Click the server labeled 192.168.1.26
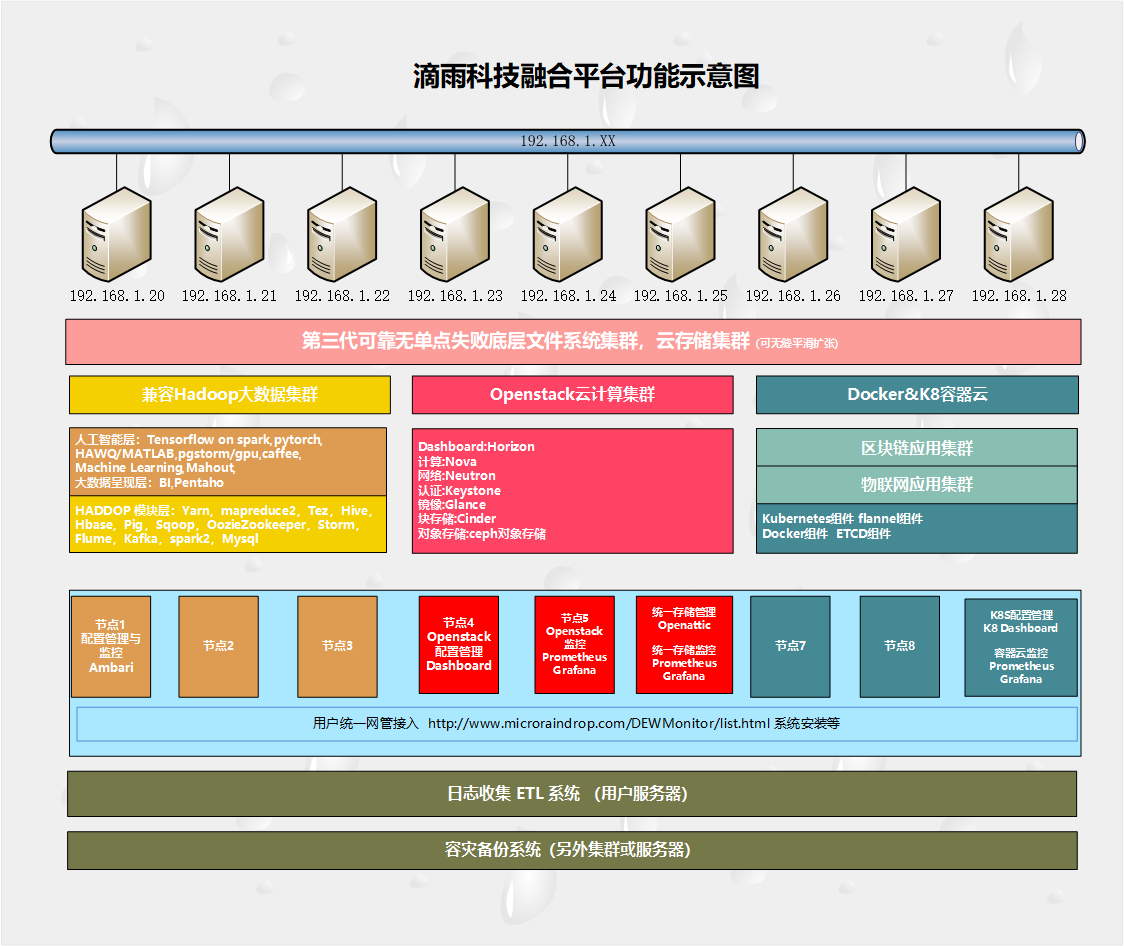 point(793,235)
